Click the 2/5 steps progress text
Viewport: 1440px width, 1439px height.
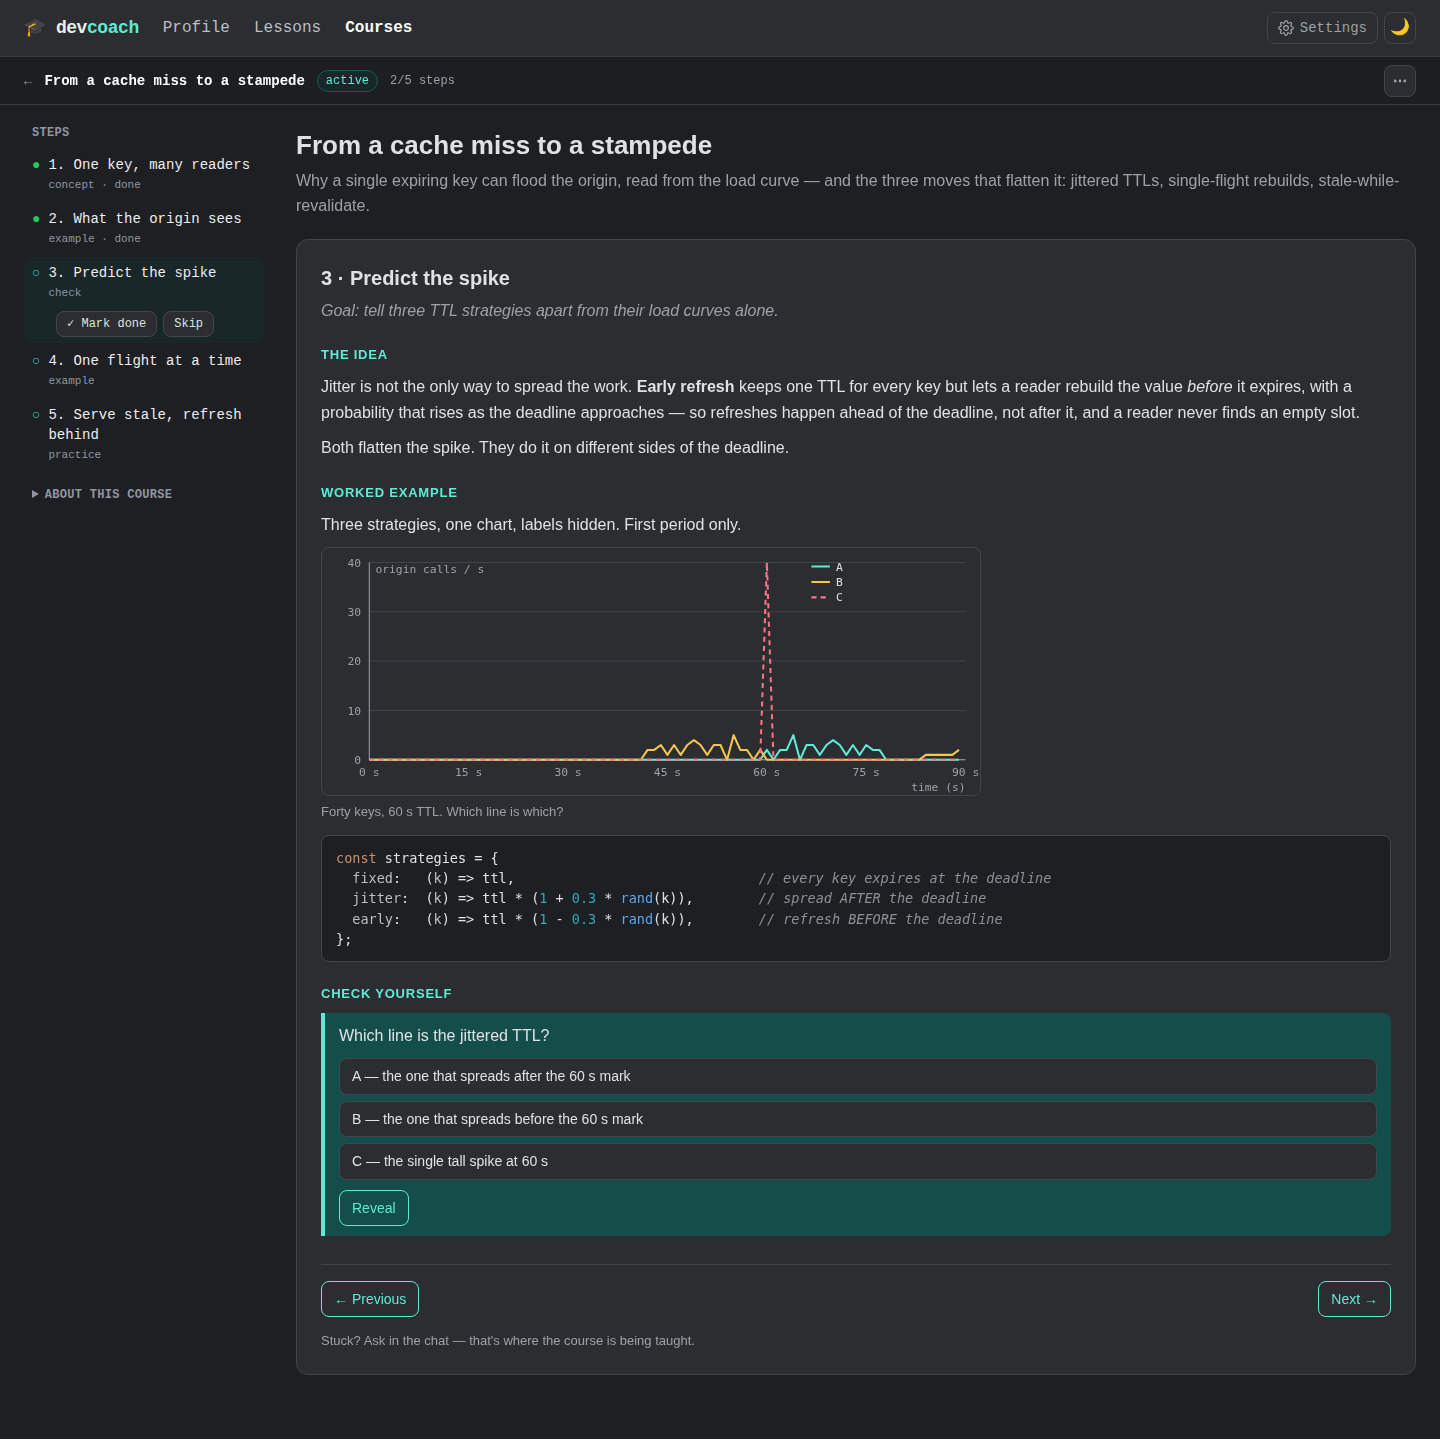click(422, 81)
